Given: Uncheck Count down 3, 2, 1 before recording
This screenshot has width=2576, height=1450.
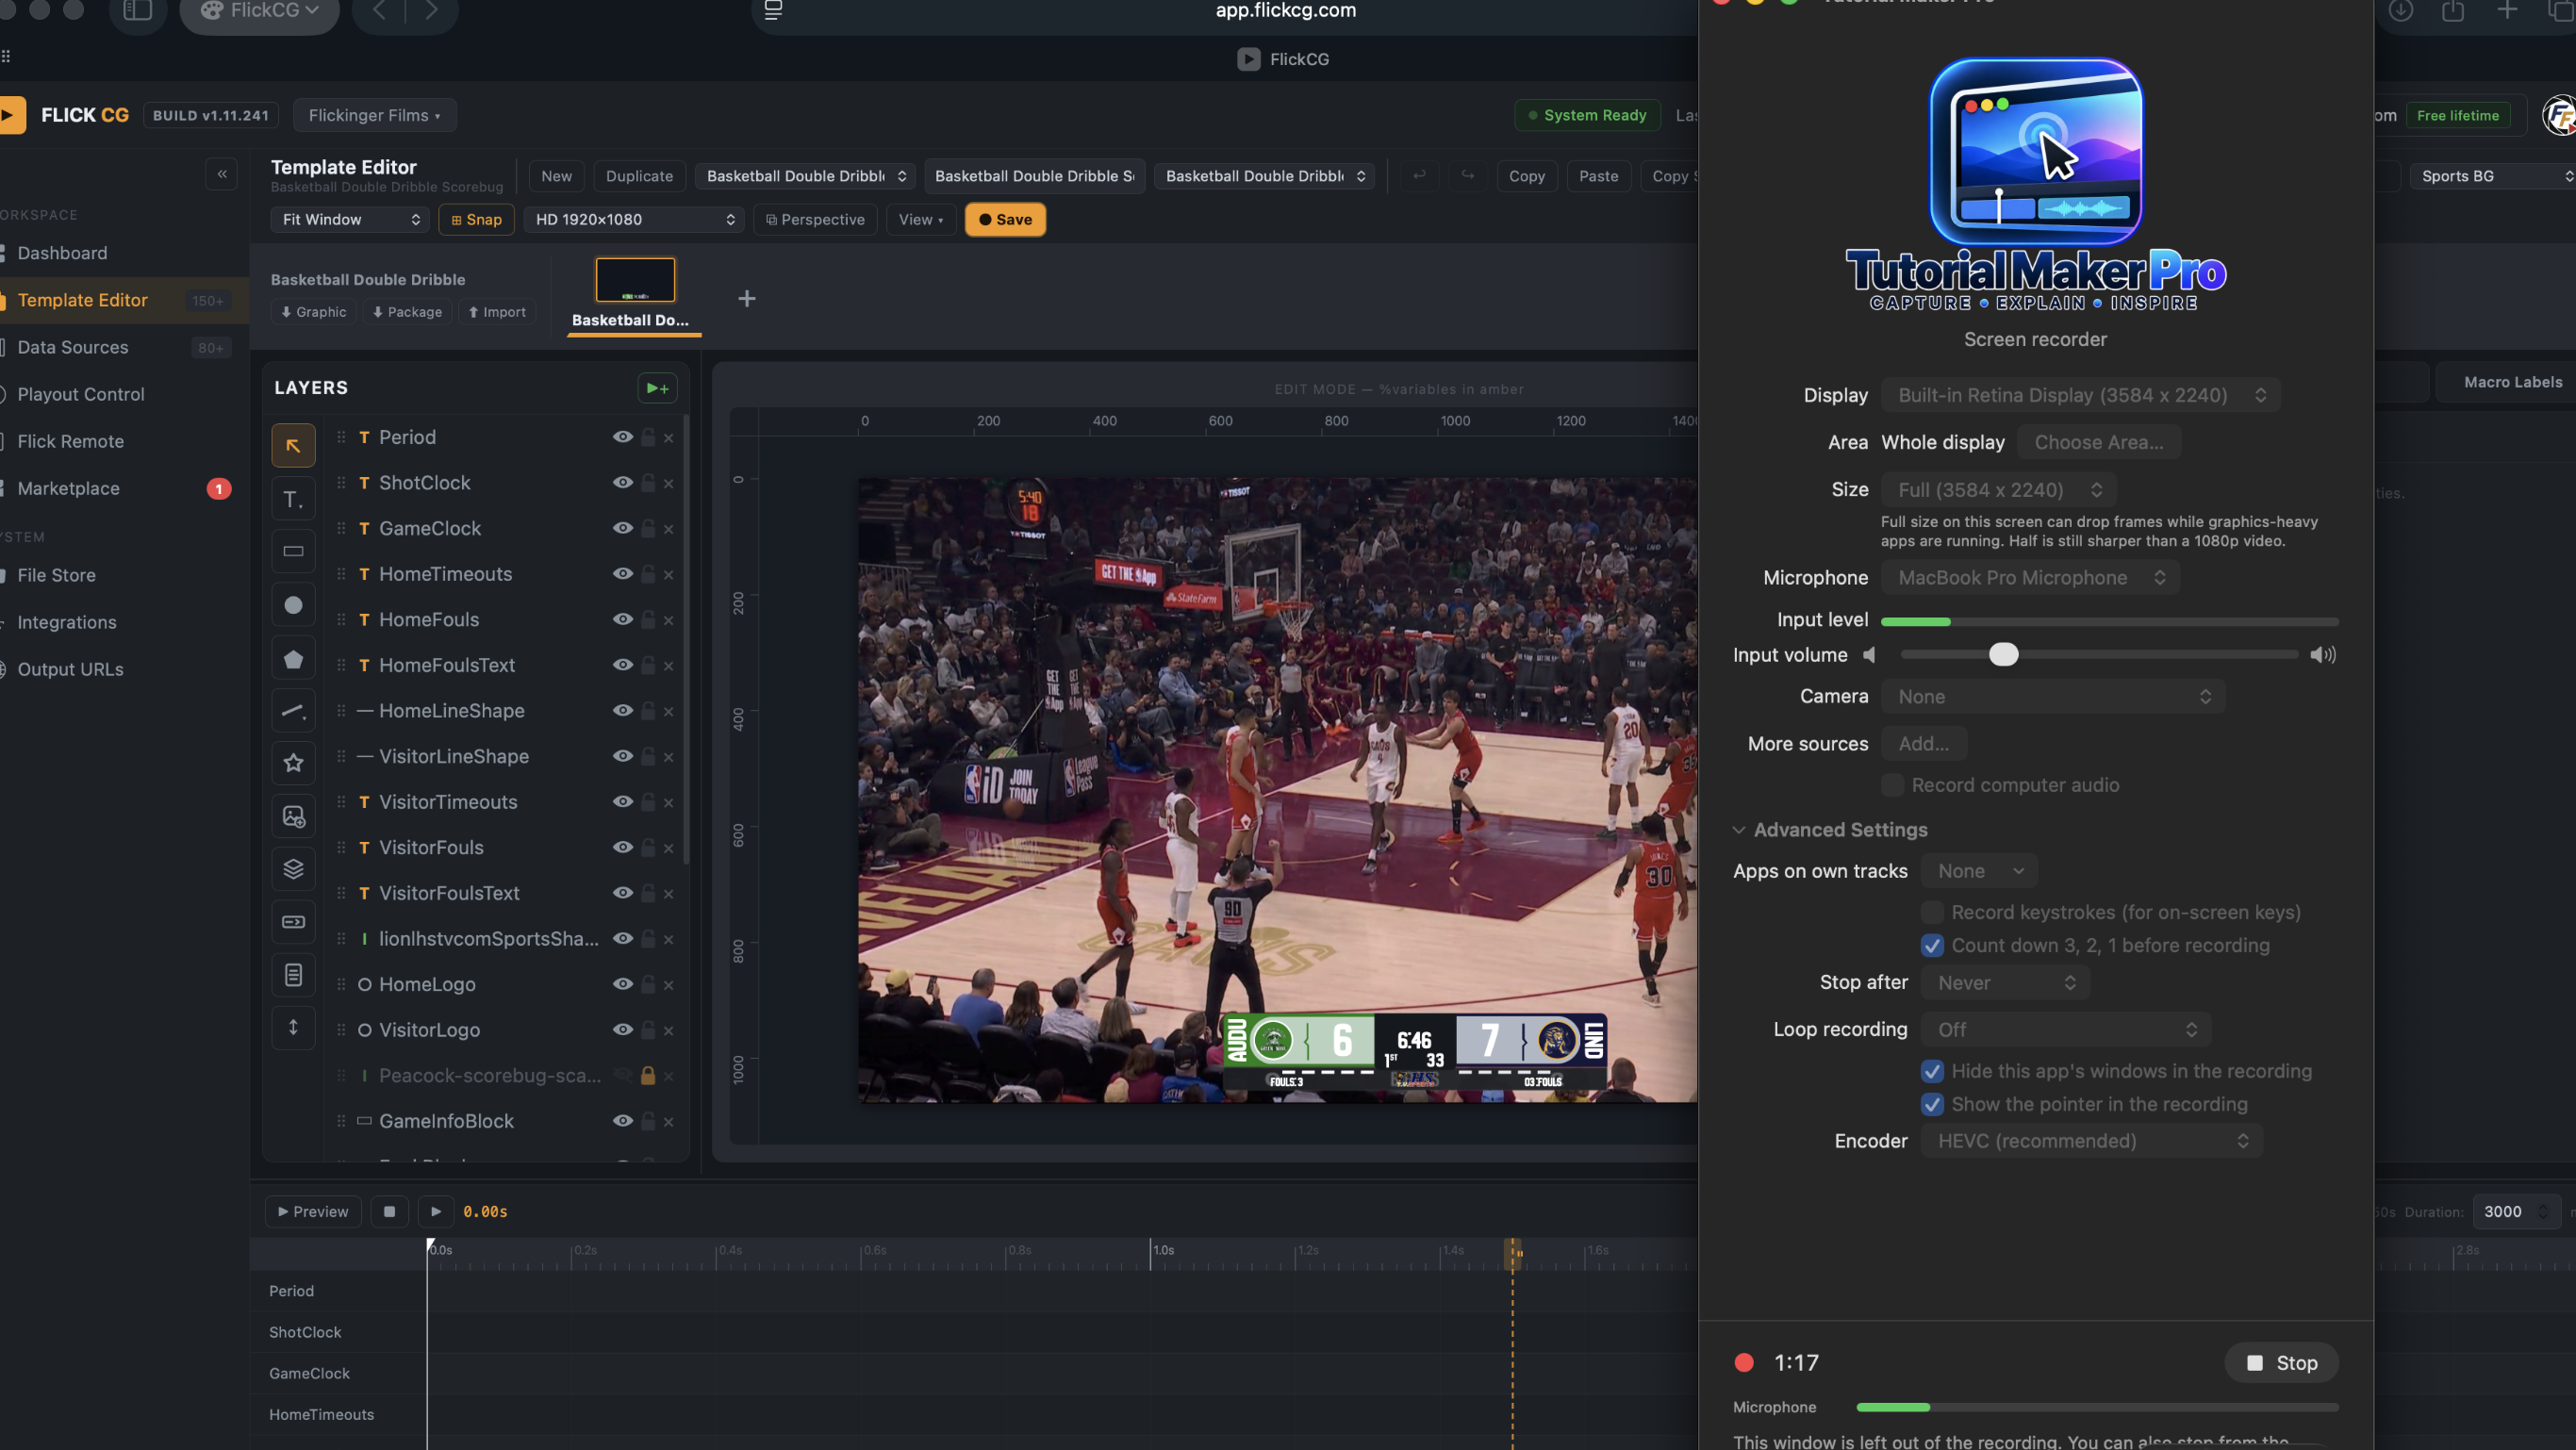Looking at the screenshot, I should 1932,945.
